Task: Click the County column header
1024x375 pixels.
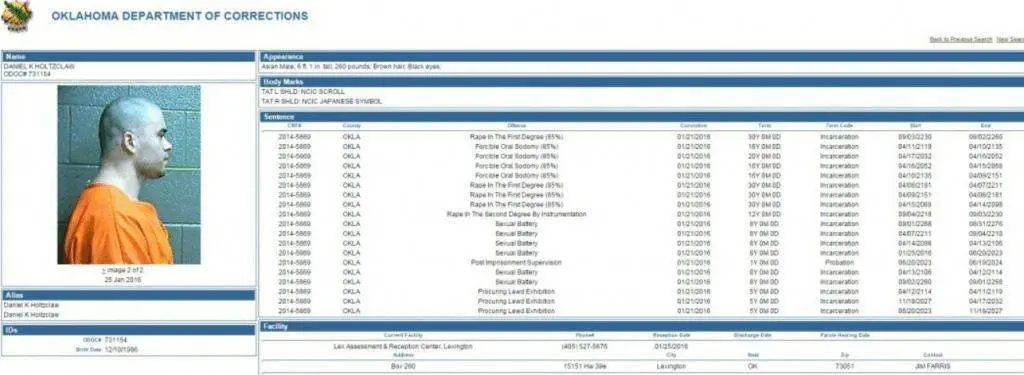Action: (x=351, y=125)
